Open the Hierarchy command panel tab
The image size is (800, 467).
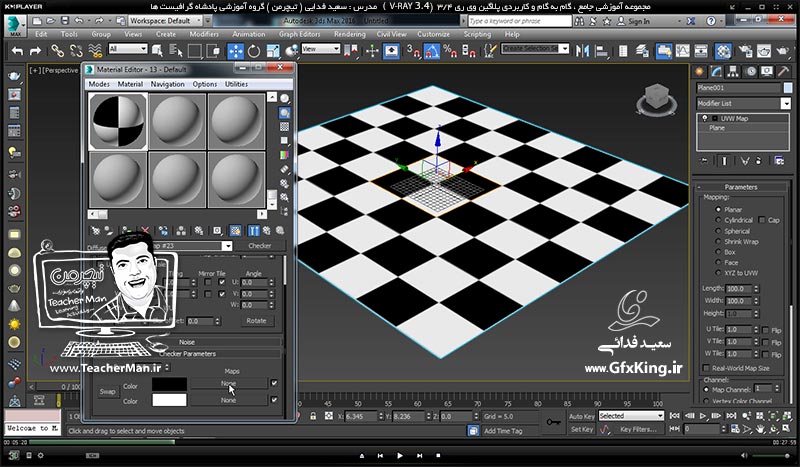[733, 71]
